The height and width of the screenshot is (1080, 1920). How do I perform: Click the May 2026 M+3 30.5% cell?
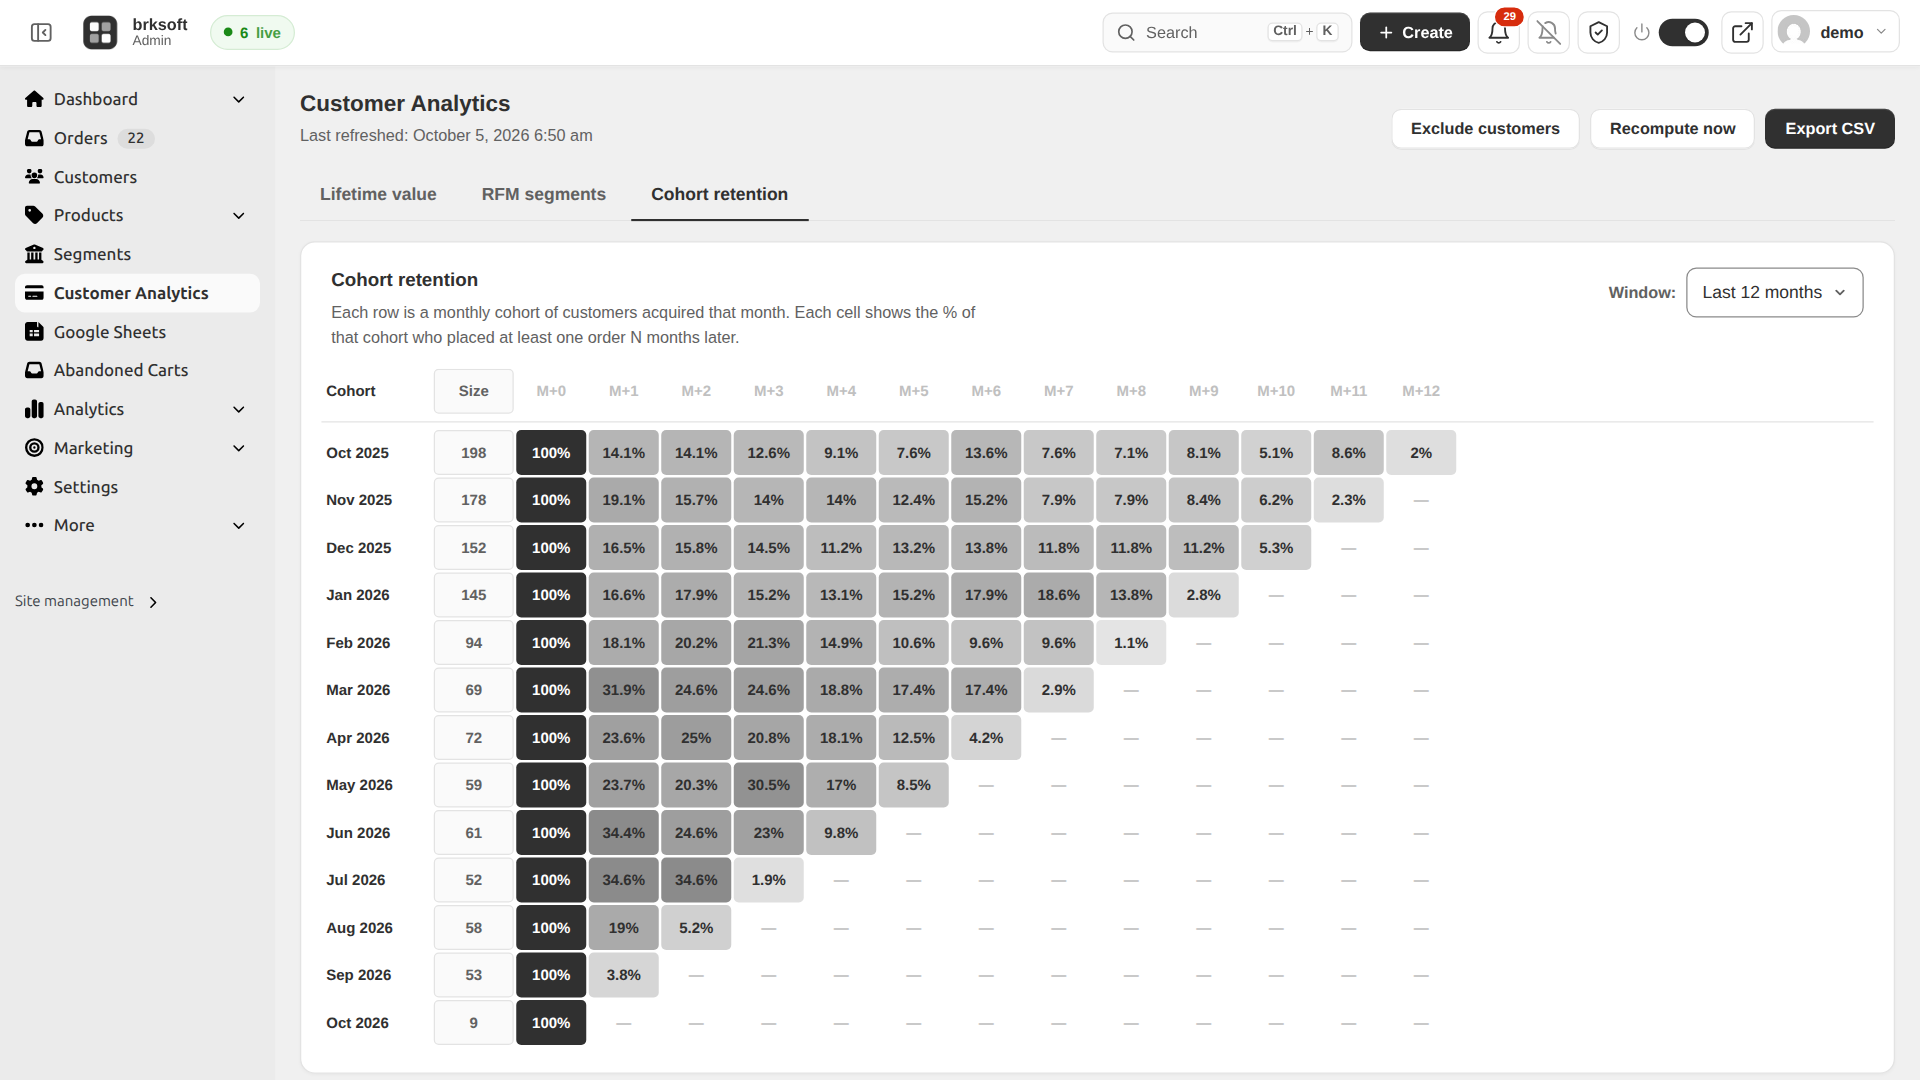coord(768,785)
